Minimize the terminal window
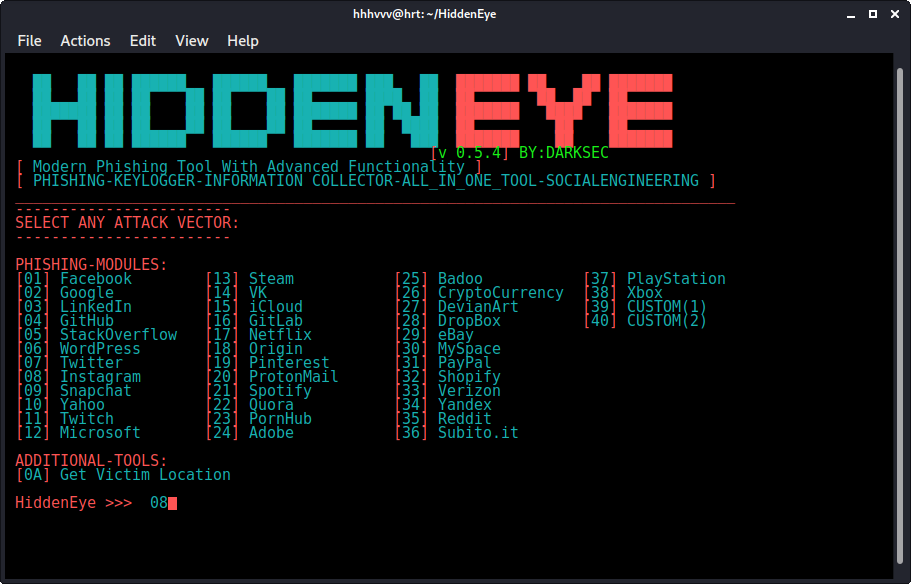 click(851, 15)
